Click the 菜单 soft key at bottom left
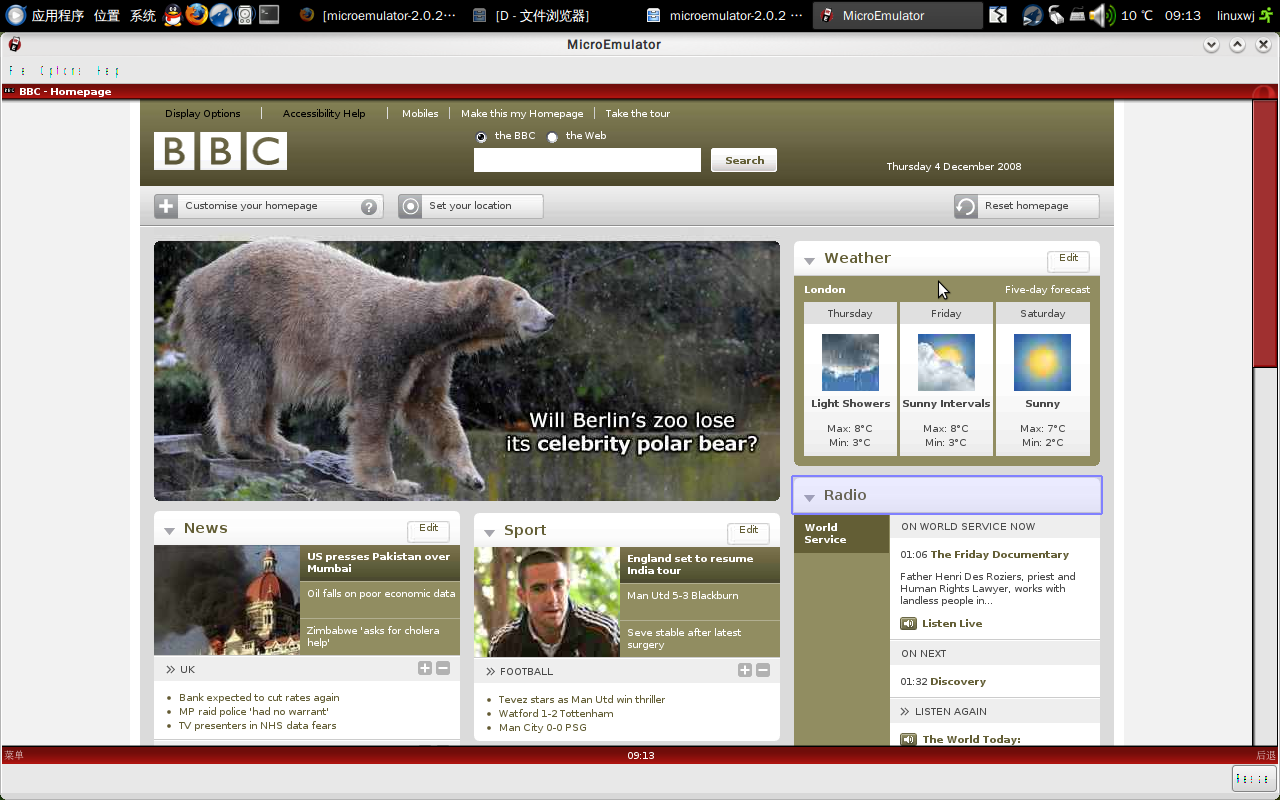The height and width of the screenshot is (800, 1280). pos(14,755)
